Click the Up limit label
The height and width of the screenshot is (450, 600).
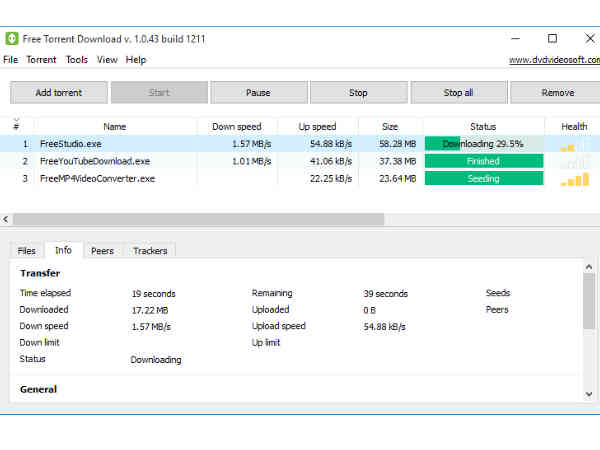point(266,342)
